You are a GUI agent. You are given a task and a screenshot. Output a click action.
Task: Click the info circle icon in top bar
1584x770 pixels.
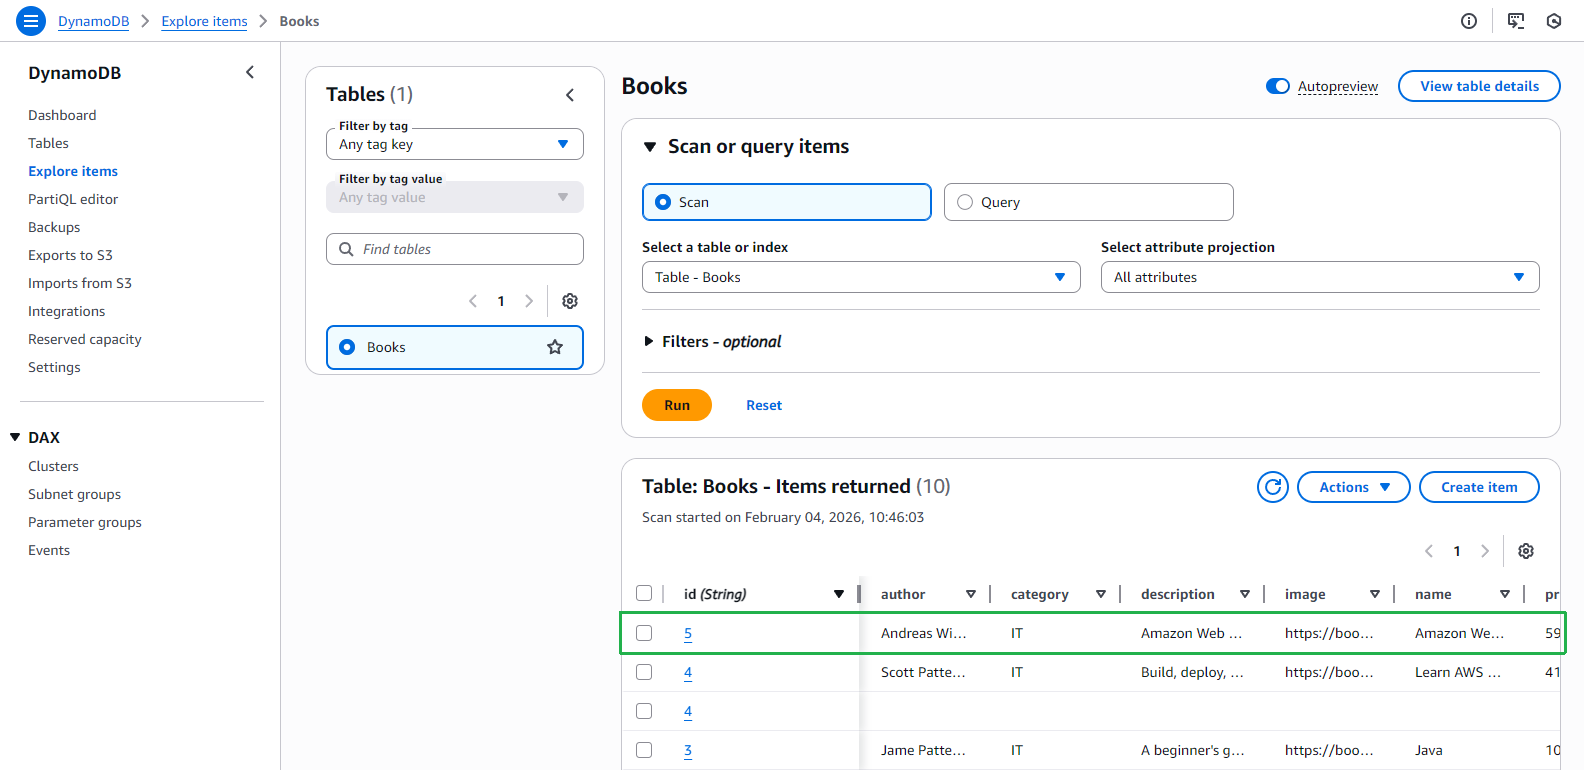pos(1469,21)
